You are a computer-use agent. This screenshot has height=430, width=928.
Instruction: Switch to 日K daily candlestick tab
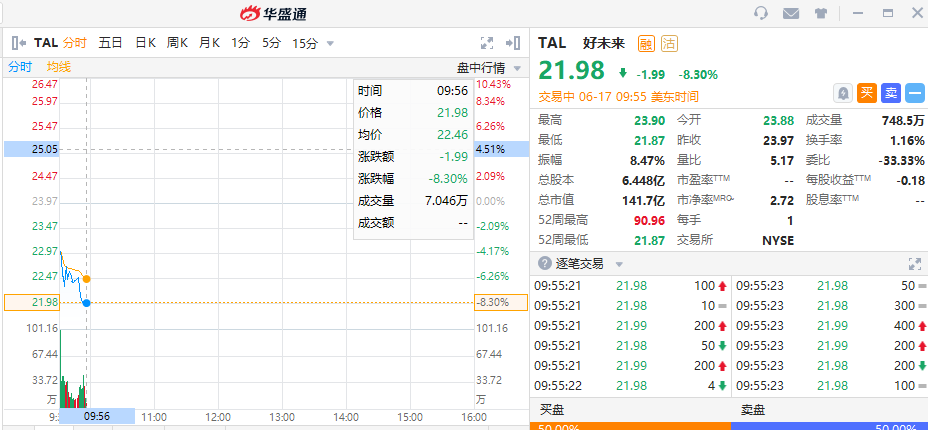point(145,43)
